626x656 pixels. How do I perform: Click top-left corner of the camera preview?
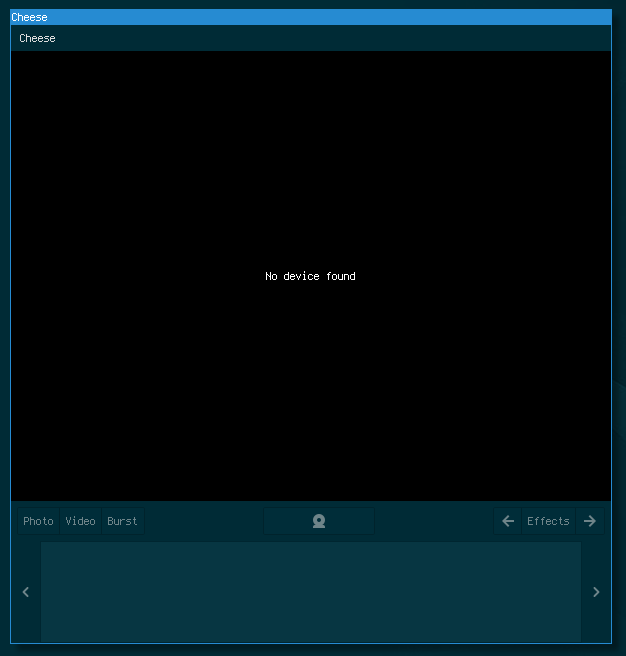(16, 56)
